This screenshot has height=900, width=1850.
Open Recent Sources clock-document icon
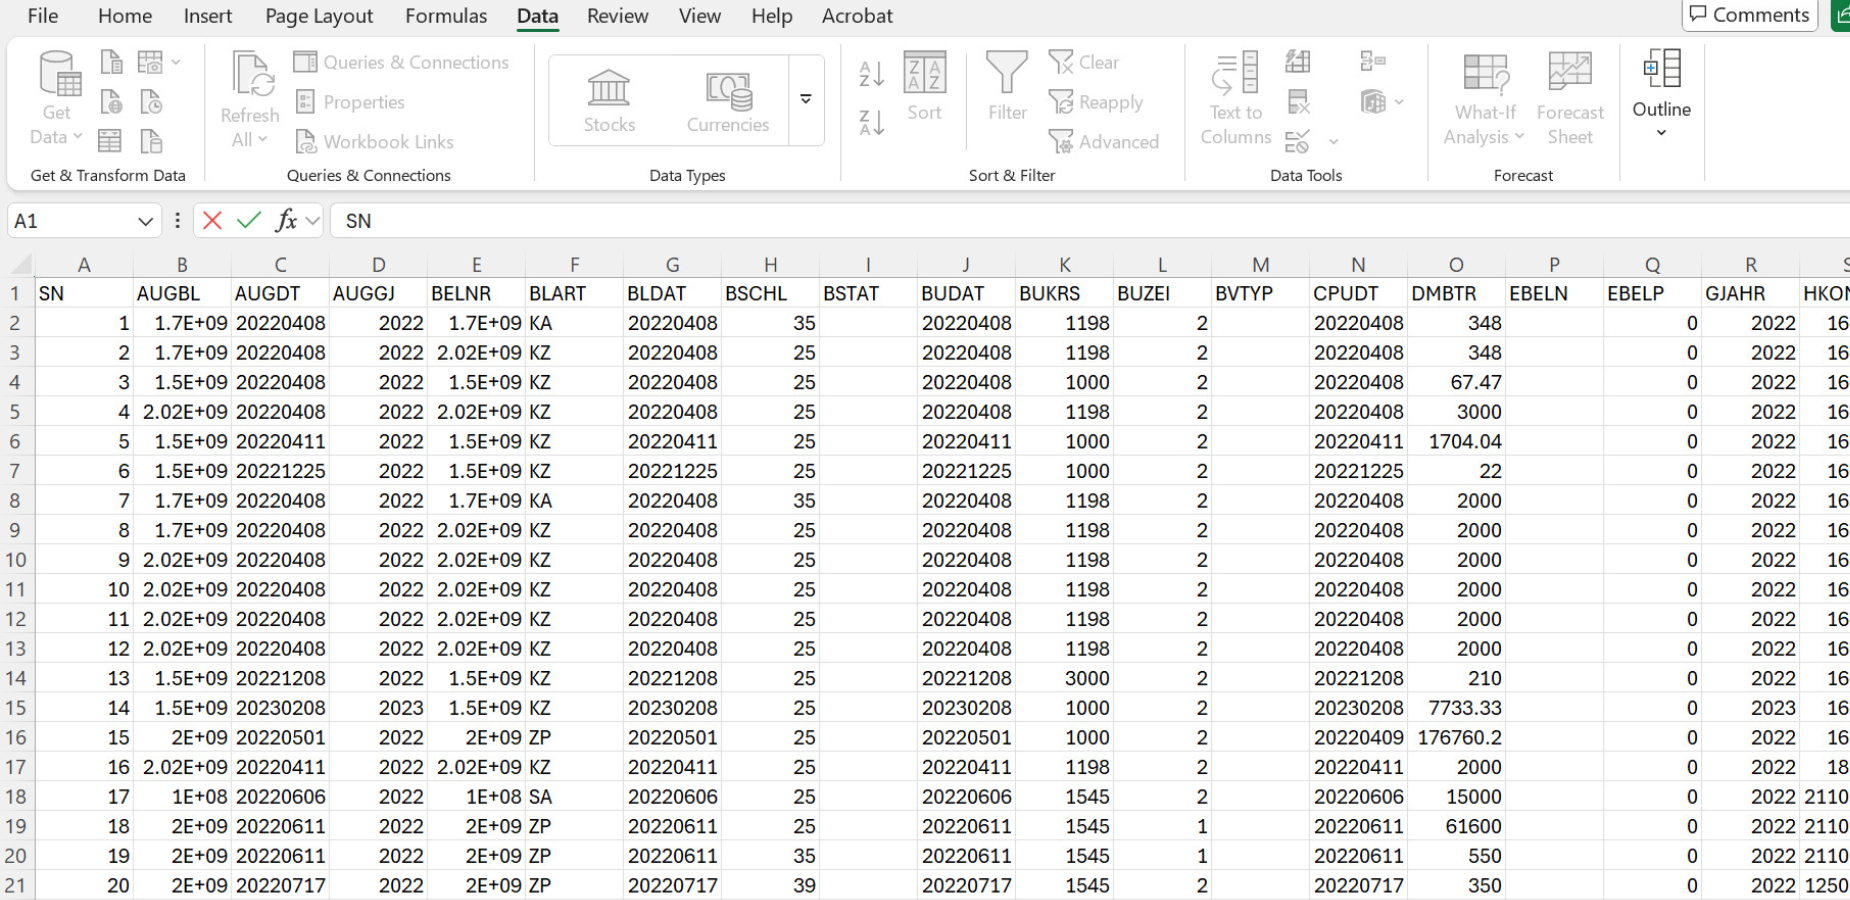point(151,102)
